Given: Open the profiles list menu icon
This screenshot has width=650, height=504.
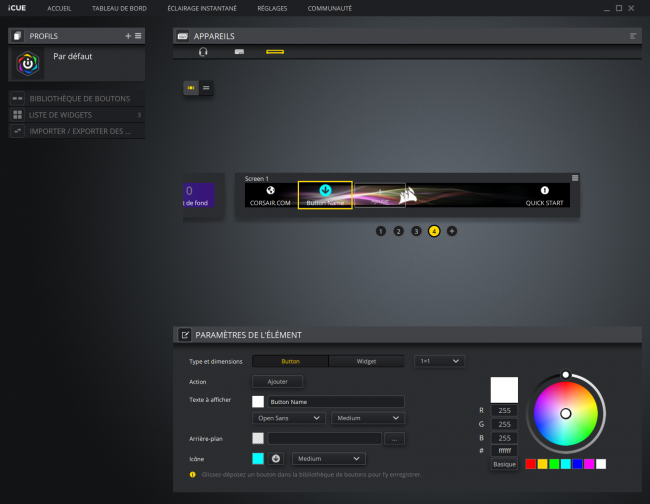Looking at the screenshot, I should pyautogui.click(x=138, y=35).
